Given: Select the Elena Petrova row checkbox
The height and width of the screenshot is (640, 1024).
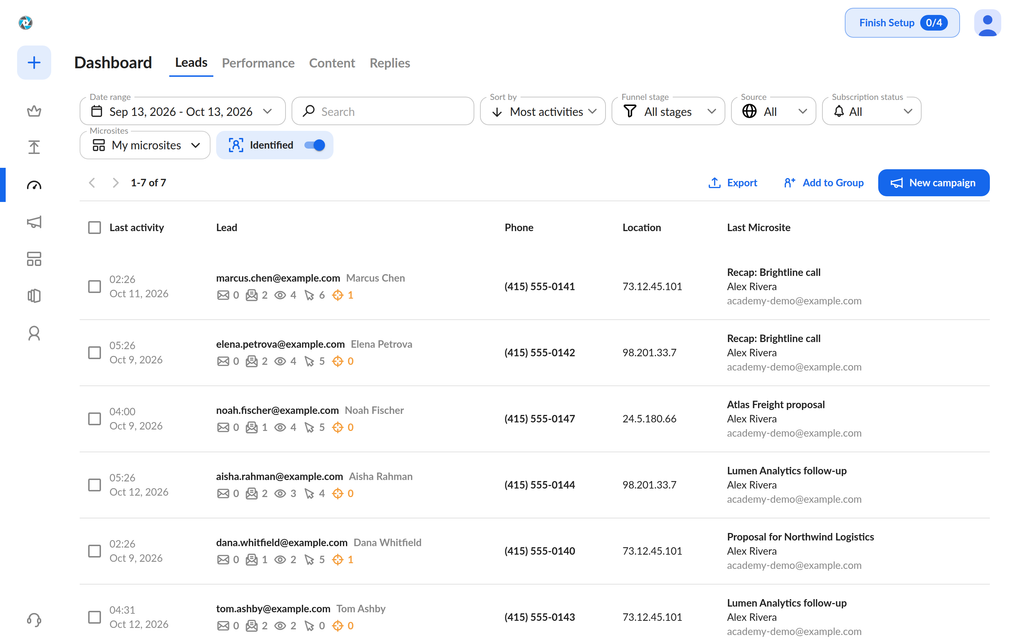Looking at the screenshot, I should pos(95,353).
